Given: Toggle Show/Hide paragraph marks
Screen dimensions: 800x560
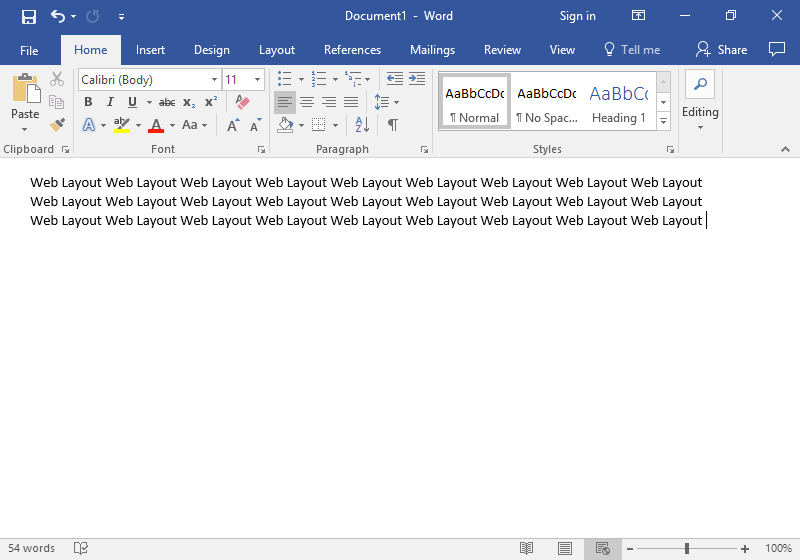Looking at the screenshot, I should [393, 125].
